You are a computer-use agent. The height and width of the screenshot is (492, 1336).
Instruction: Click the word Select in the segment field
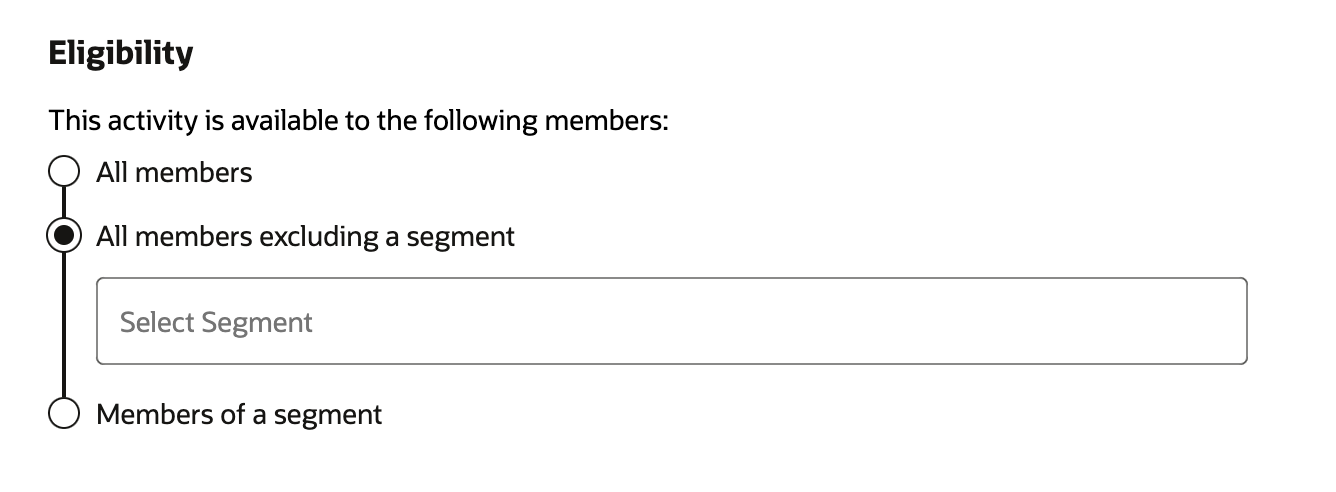pos(157,322)
